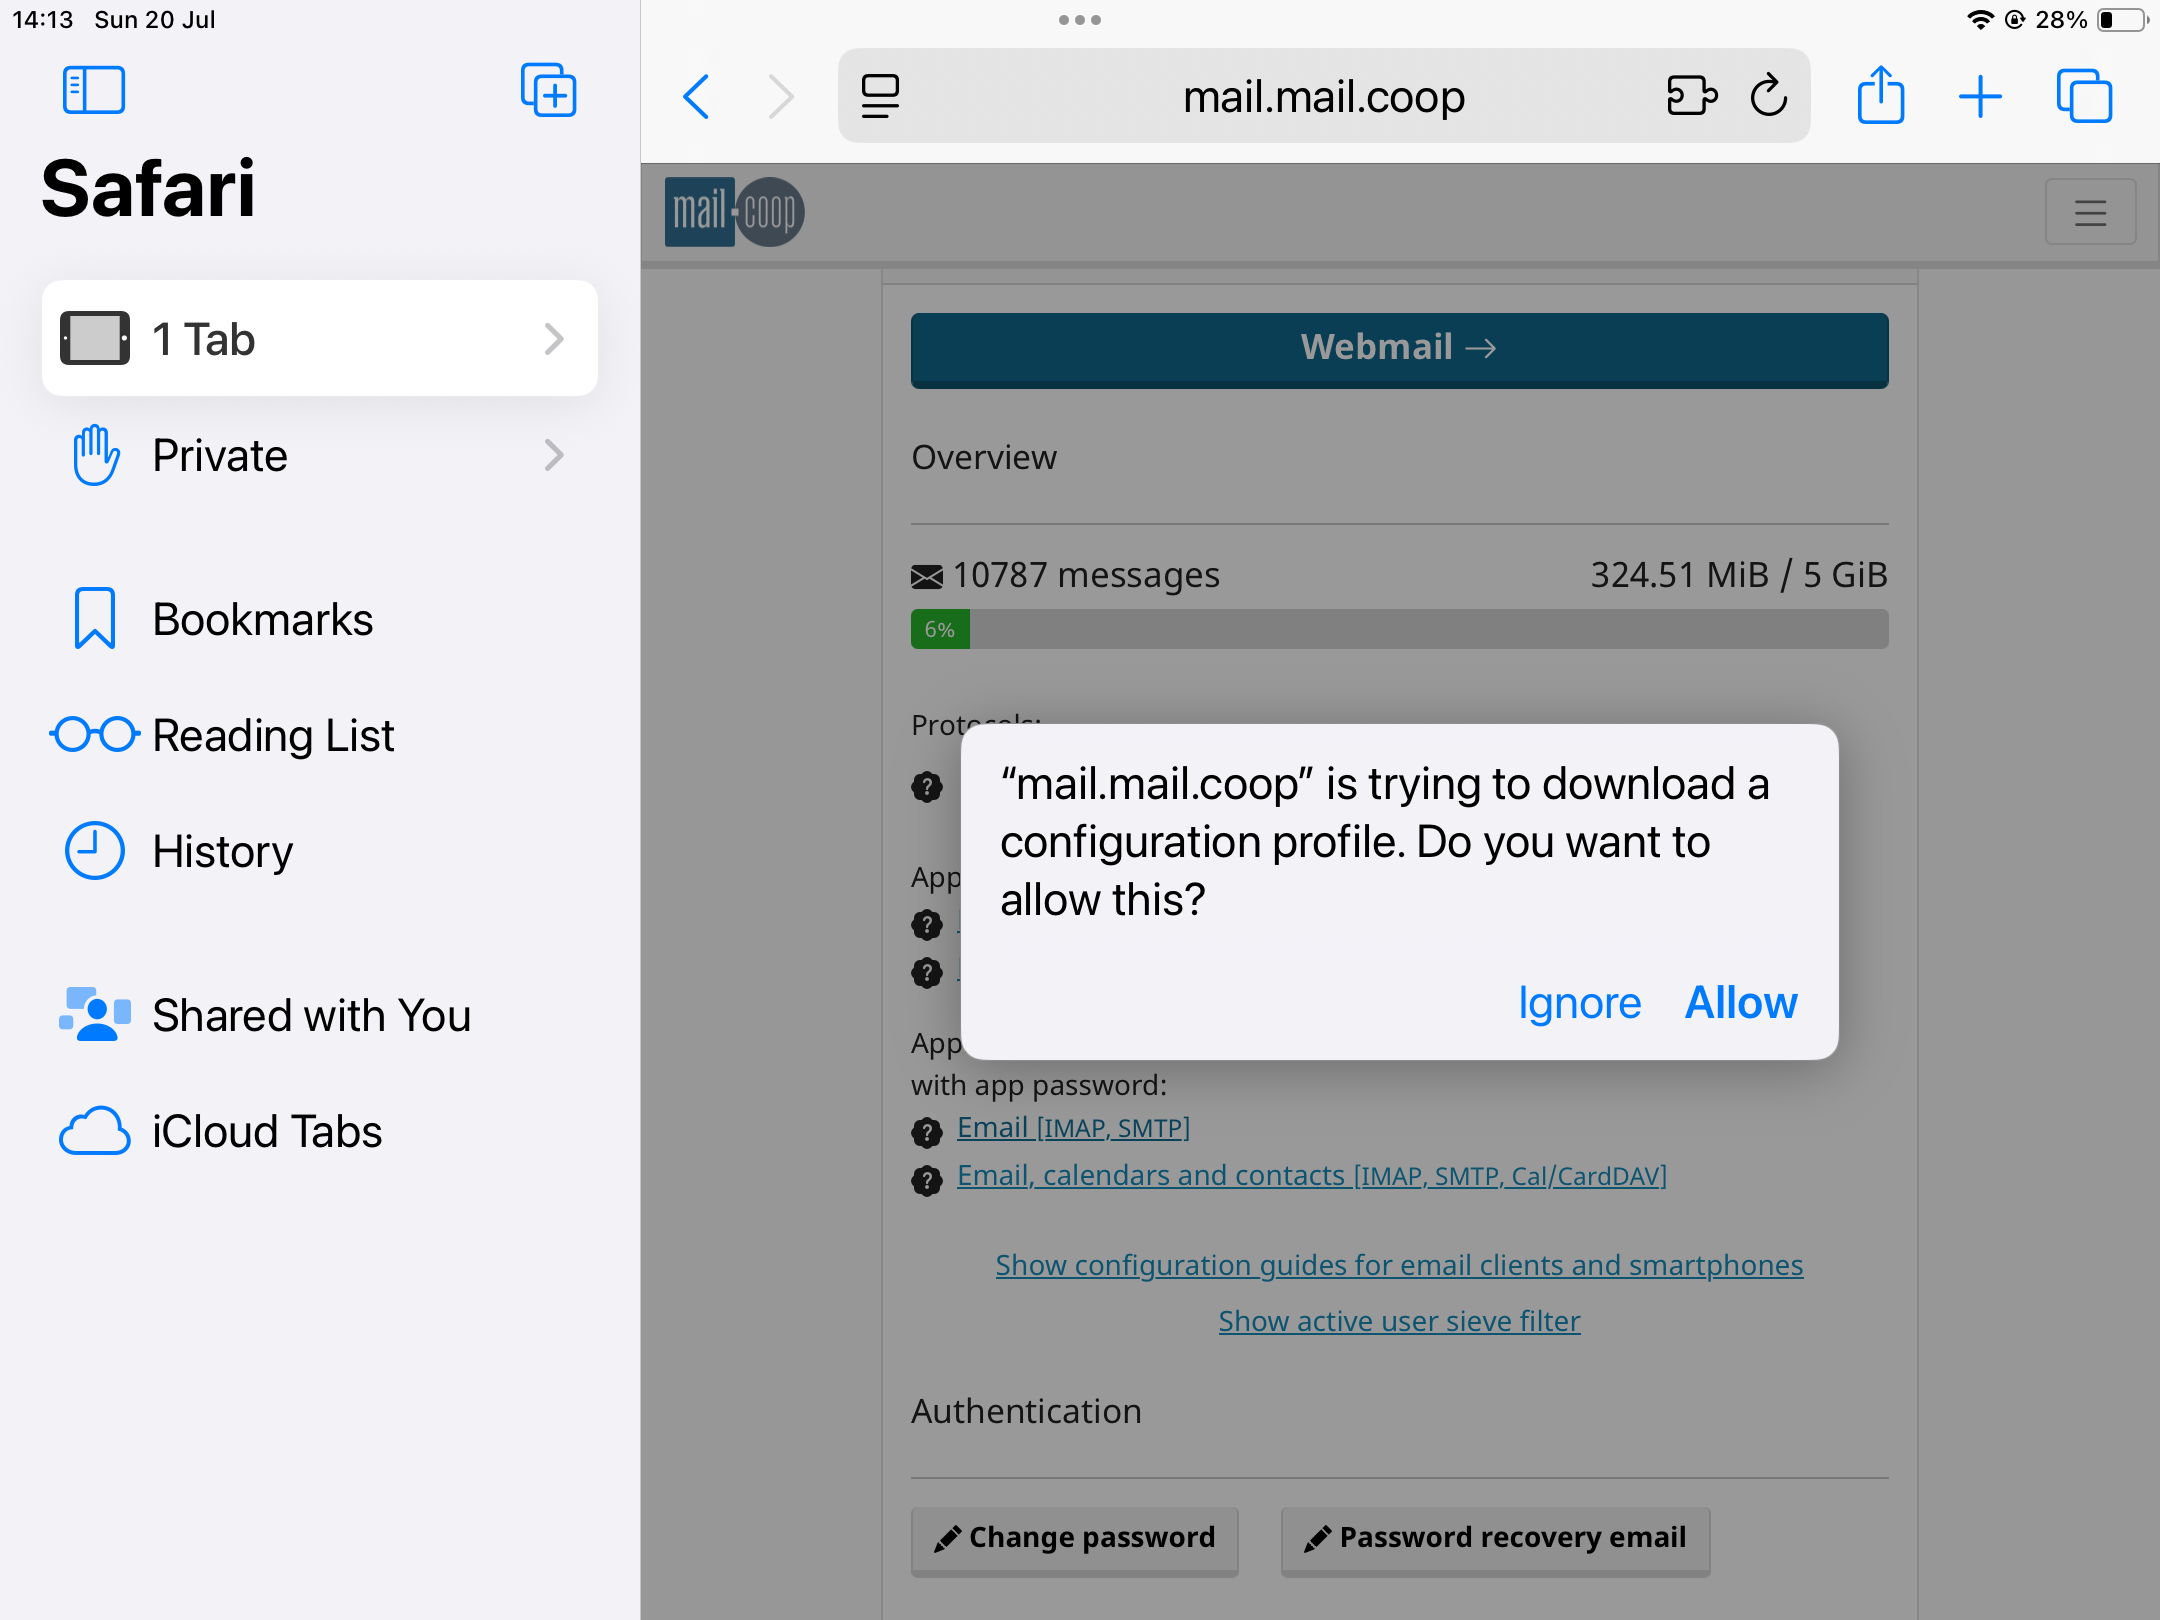Tap the mail.mail.coop address field
2160x1620 pixels.
(1323, 96)
